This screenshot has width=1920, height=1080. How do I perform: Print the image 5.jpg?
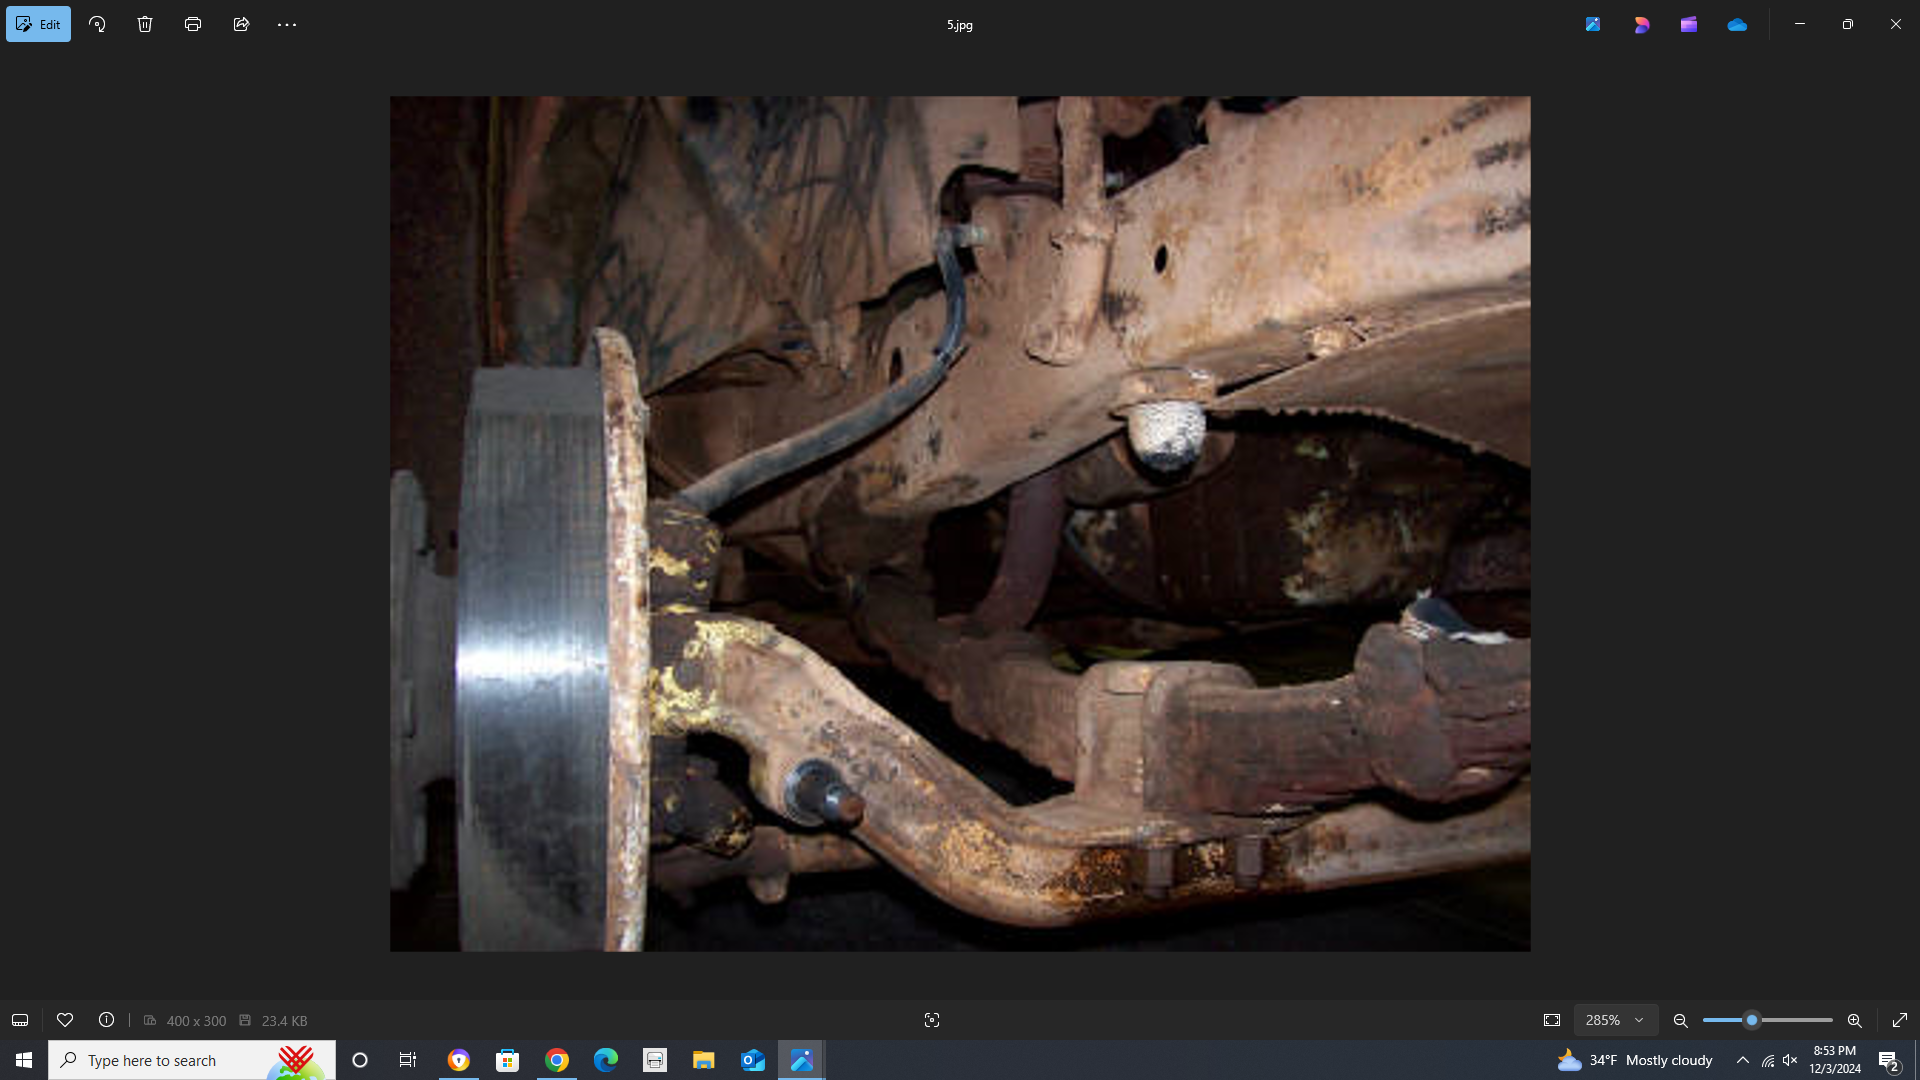(193, 24)
